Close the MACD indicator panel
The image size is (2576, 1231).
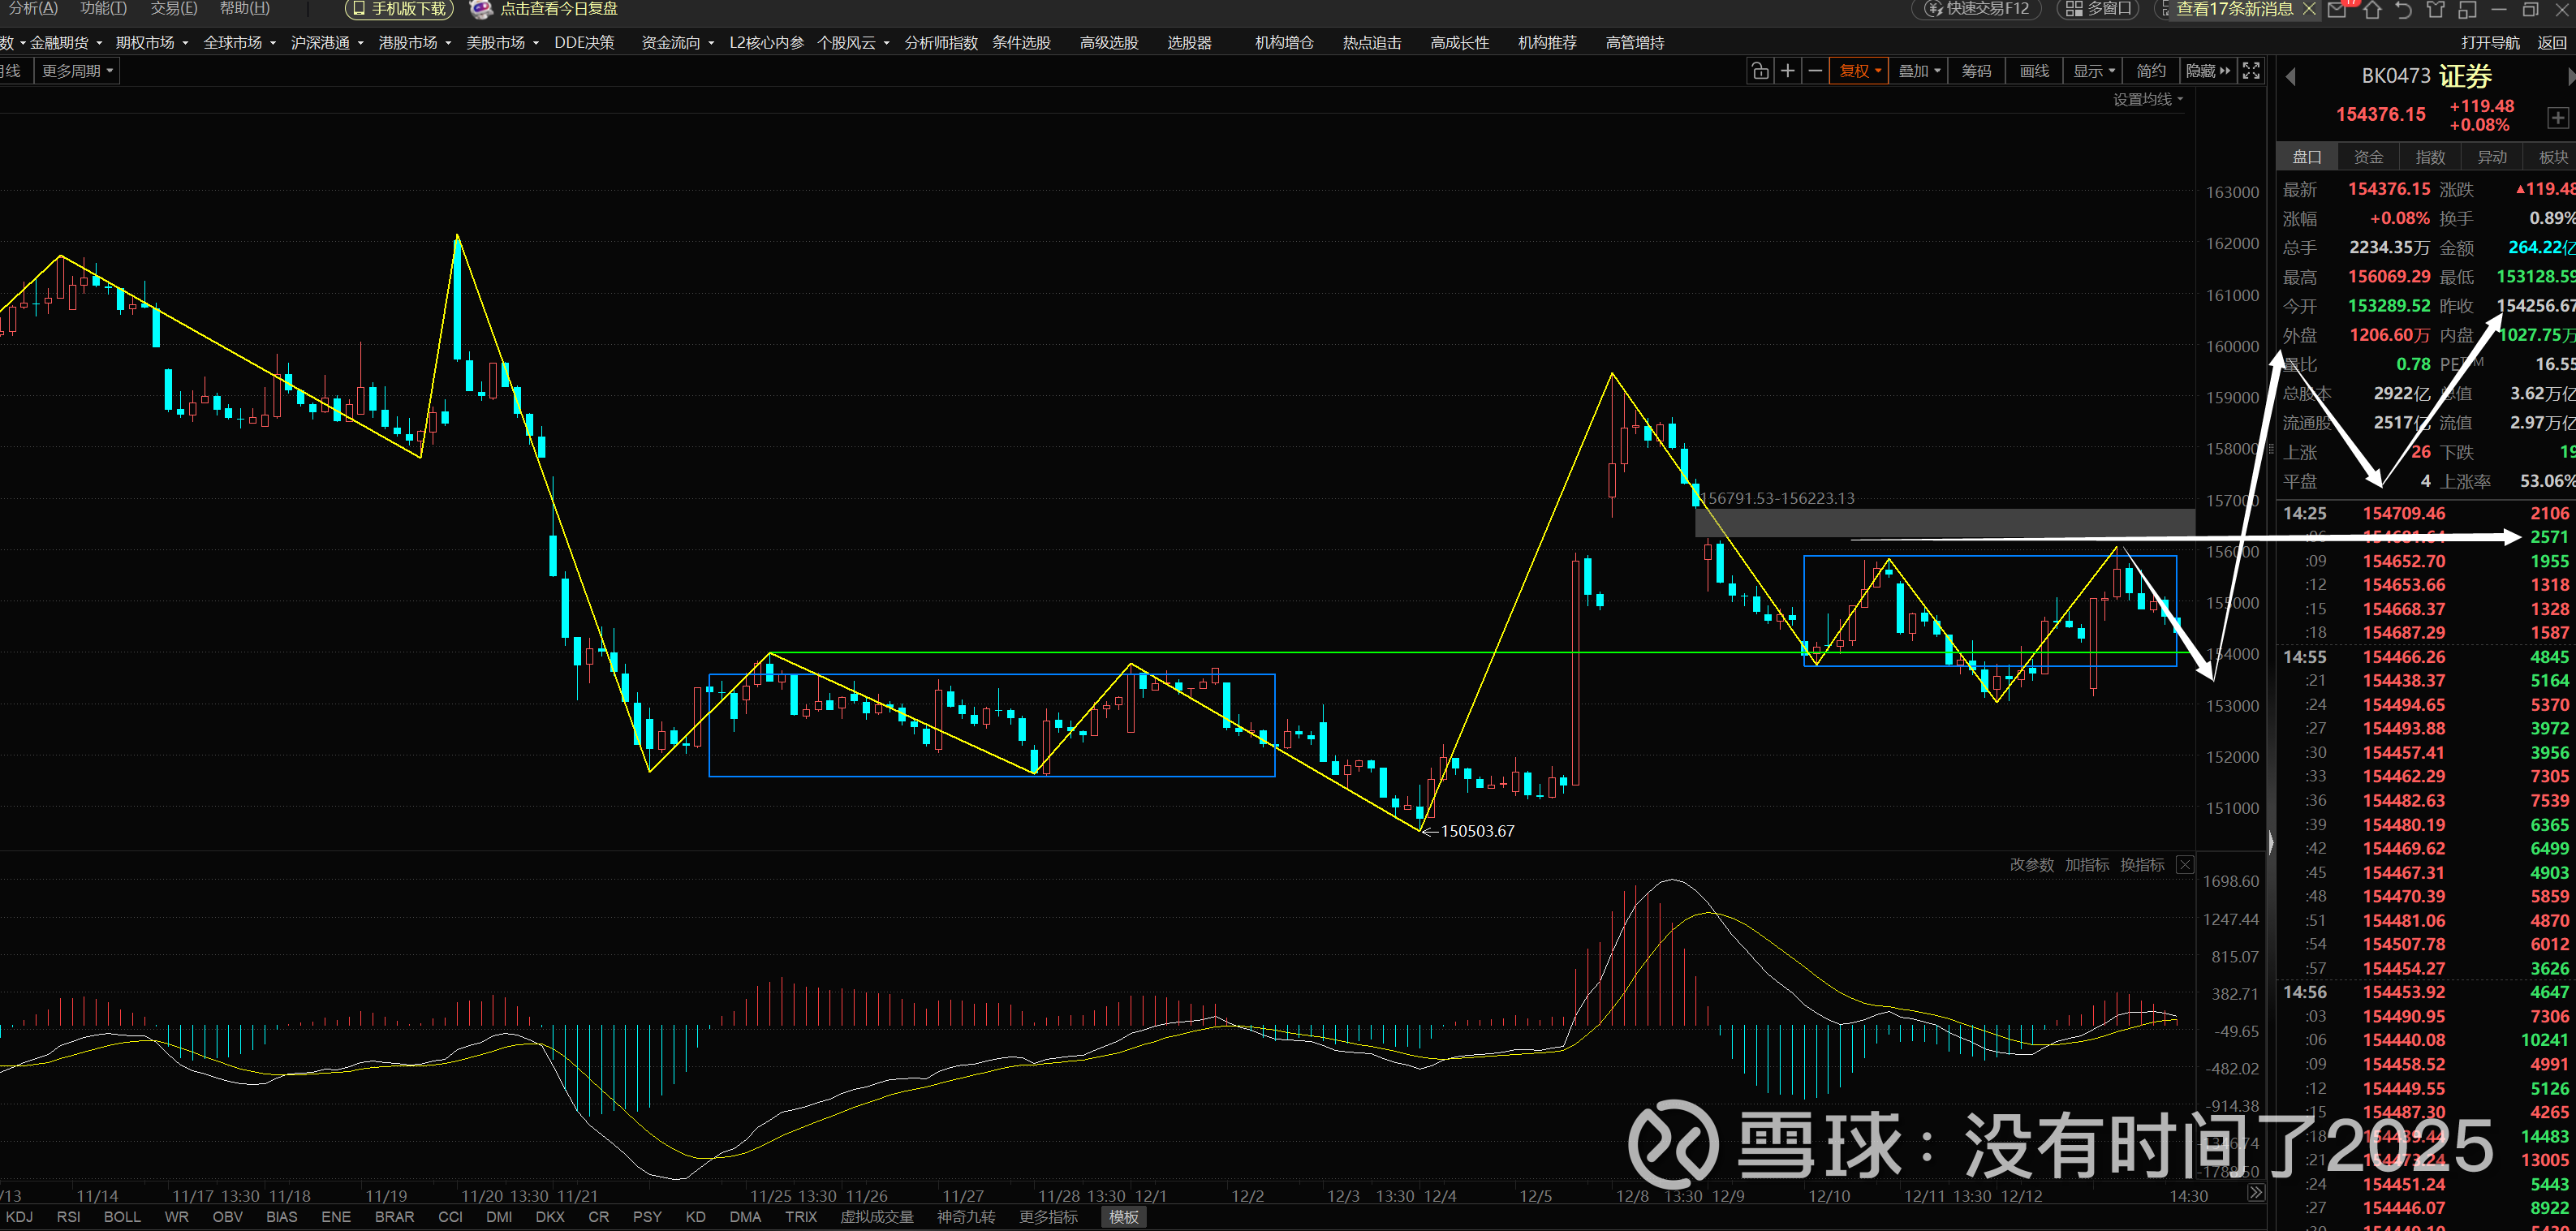[2185, 865]
